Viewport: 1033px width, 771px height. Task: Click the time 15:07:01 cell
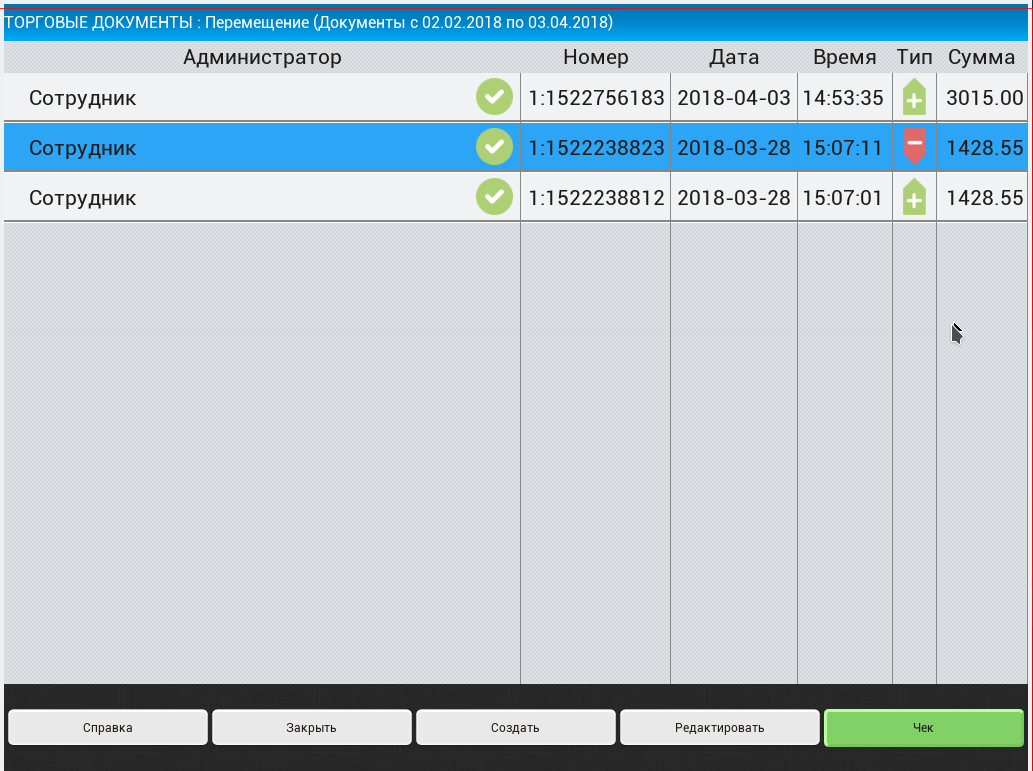pos(843,198)
